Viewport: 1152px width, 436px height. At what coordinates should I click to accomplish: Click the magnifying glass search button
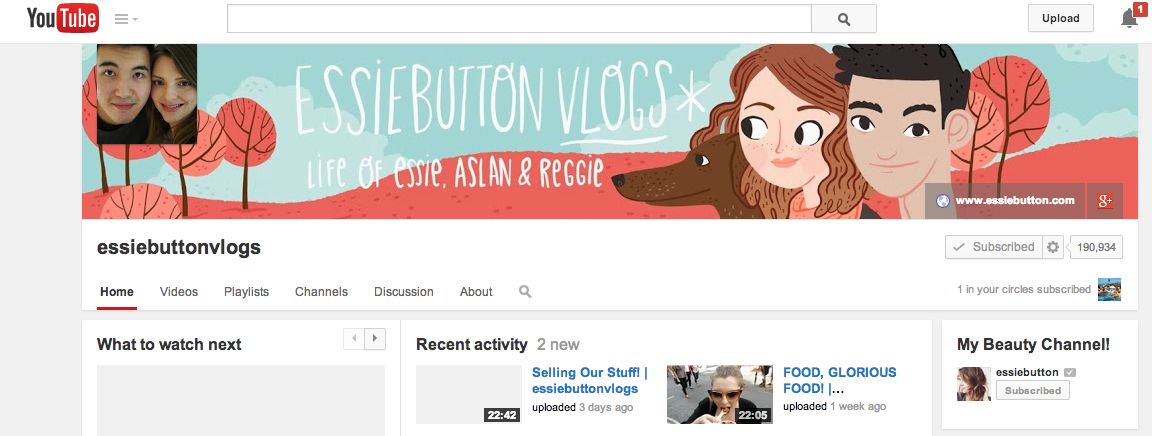pos(843,18)
